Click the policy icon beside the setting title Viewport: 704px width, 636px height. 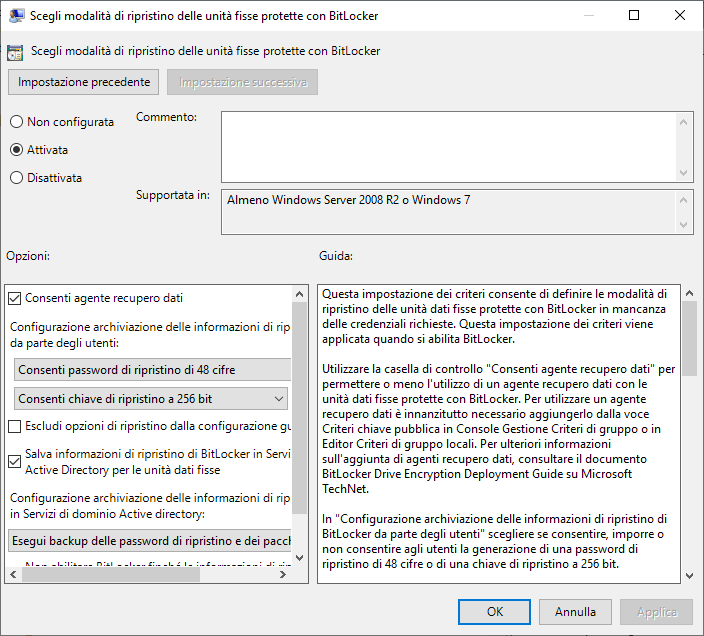[x=15, y=53]
